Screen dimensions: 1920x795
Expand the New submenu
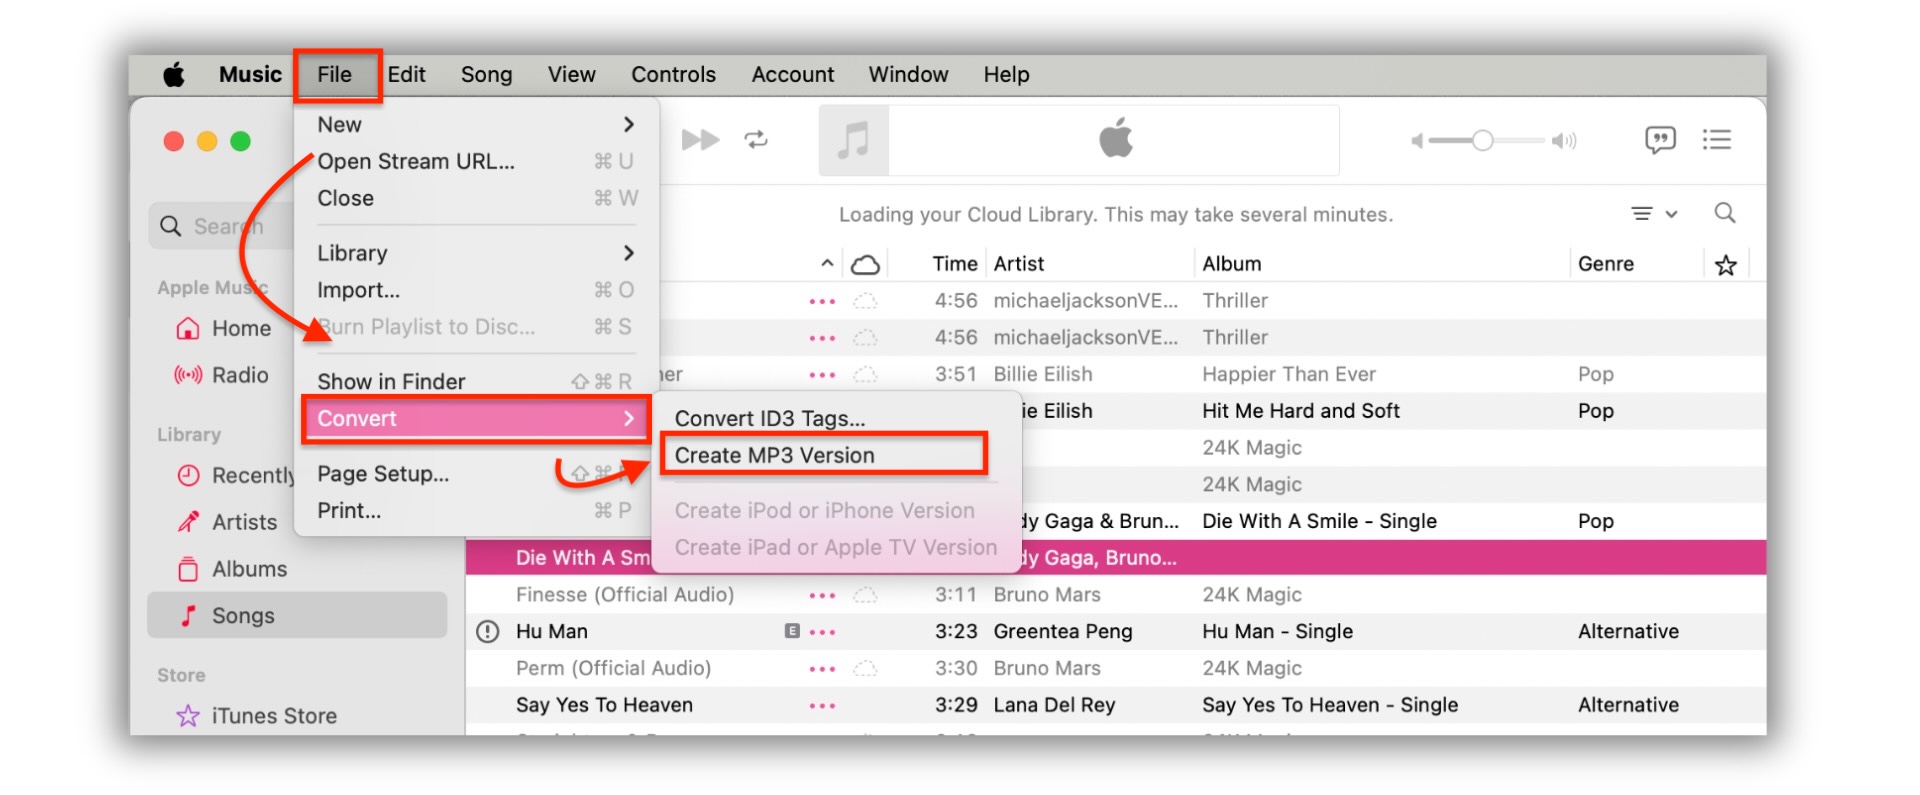click(476, 125)
